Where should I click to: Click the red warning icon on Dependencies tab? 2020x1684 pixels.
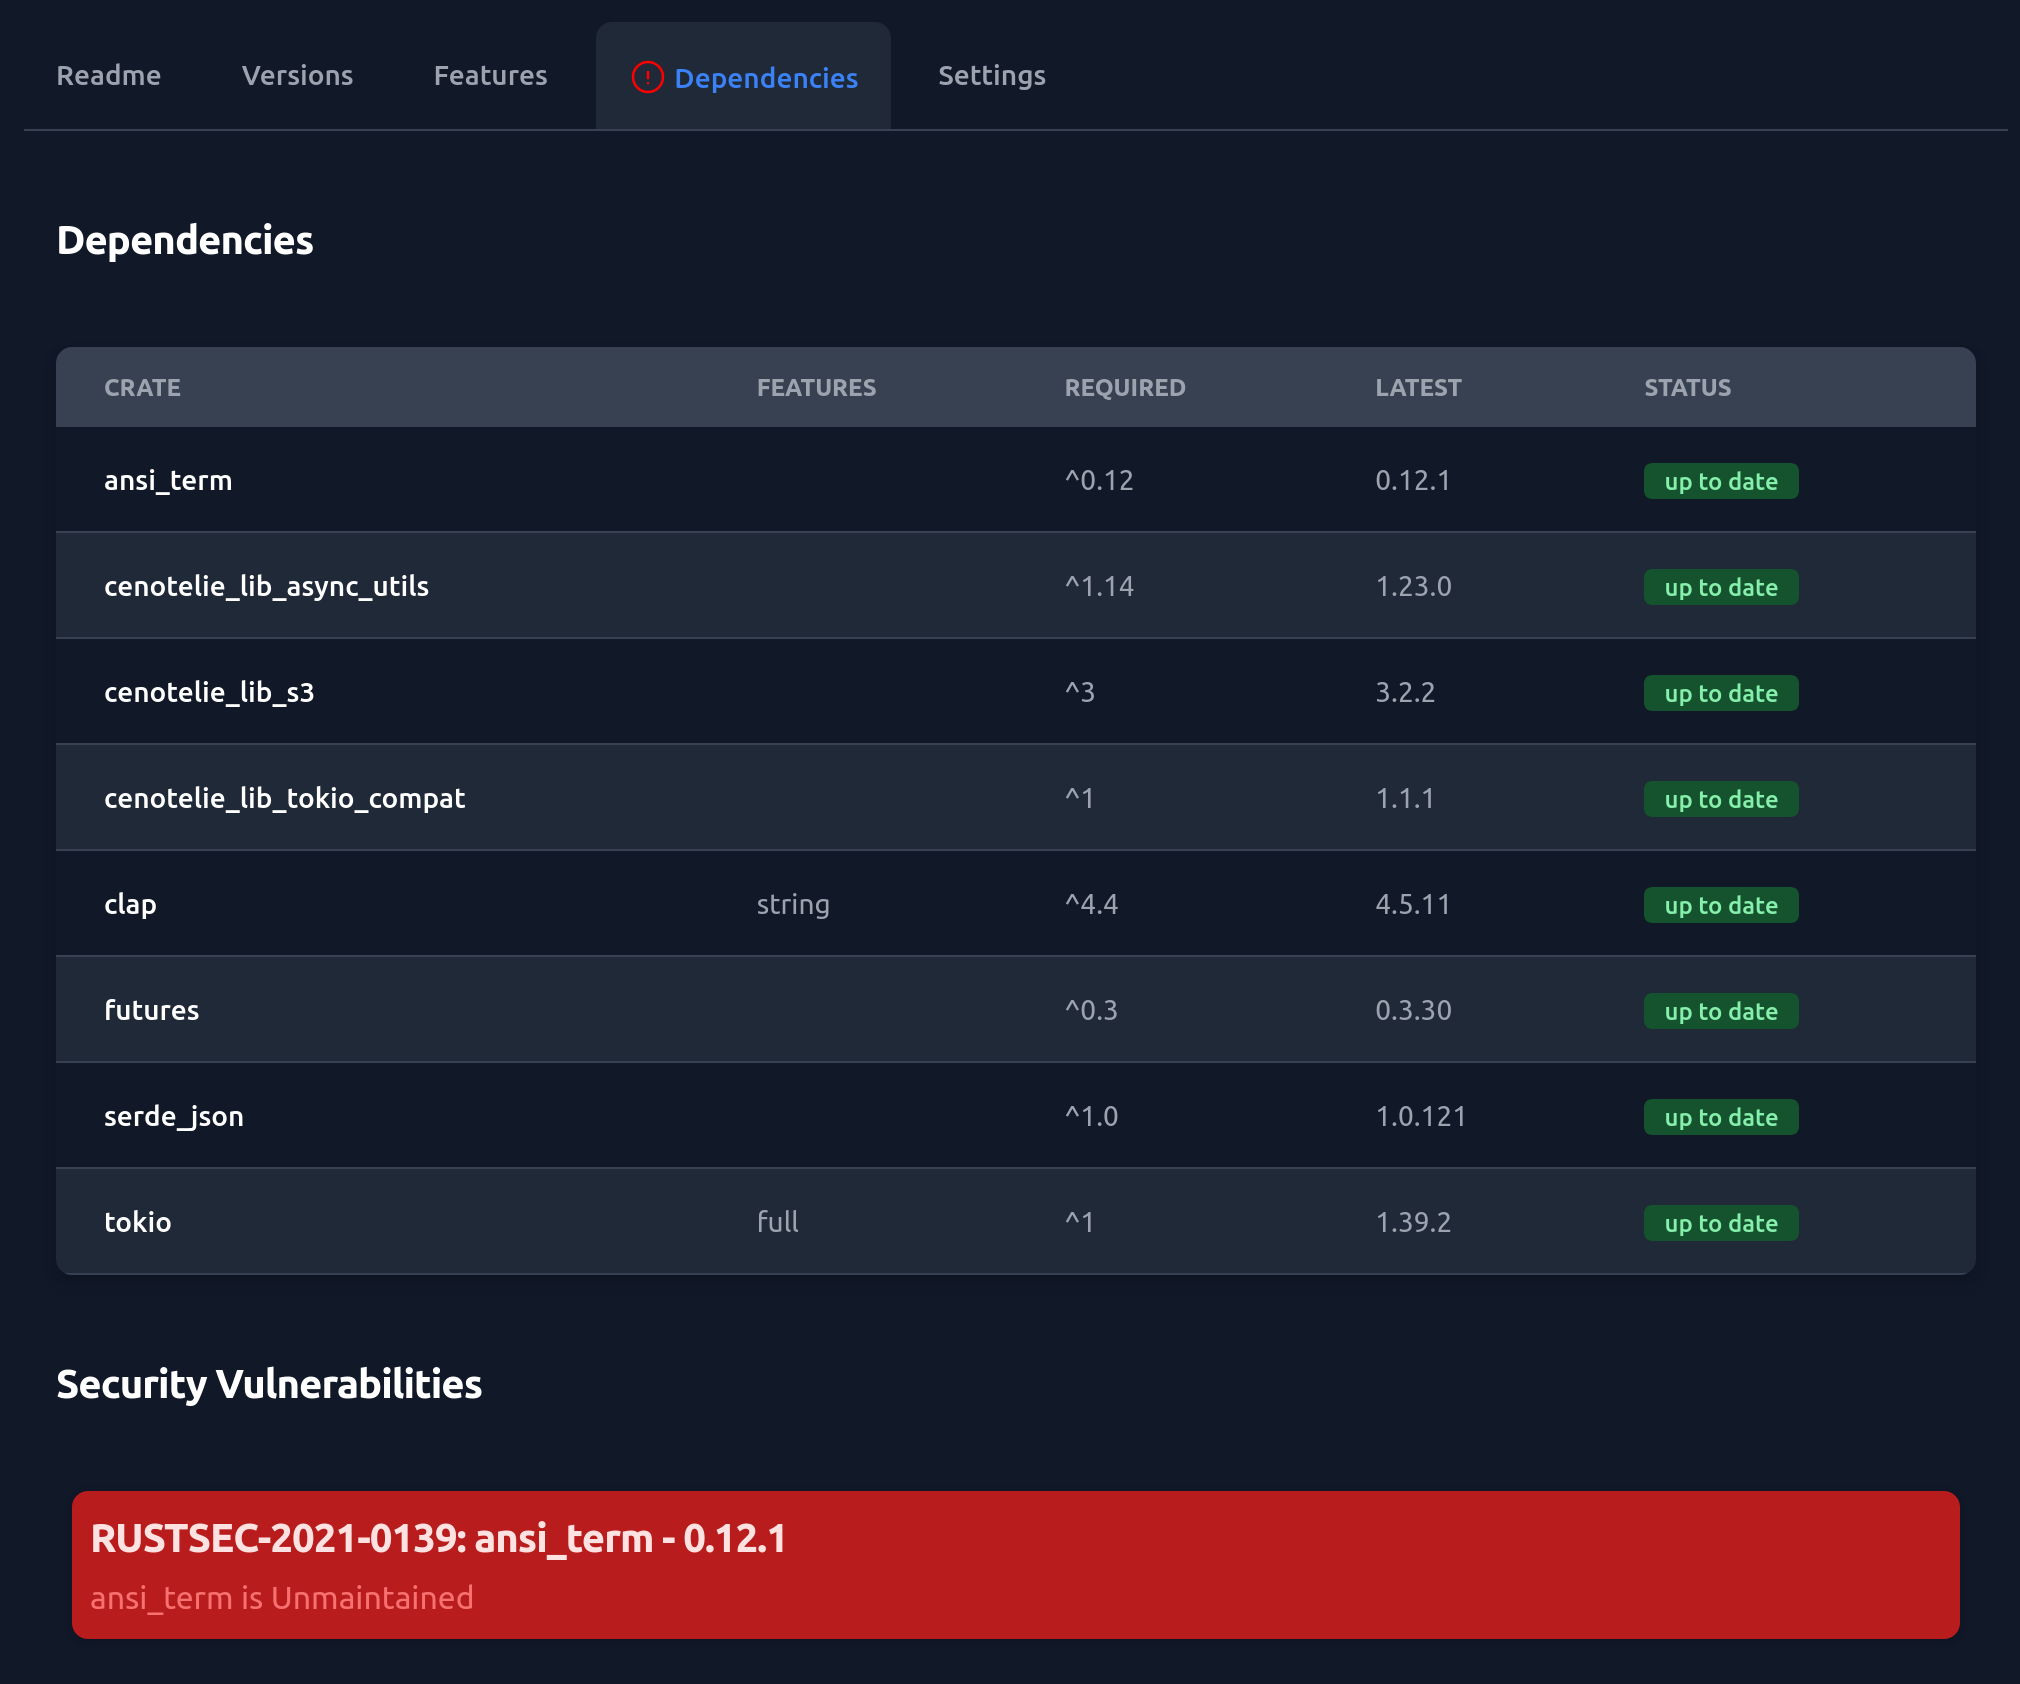click(x=647, y=77)
